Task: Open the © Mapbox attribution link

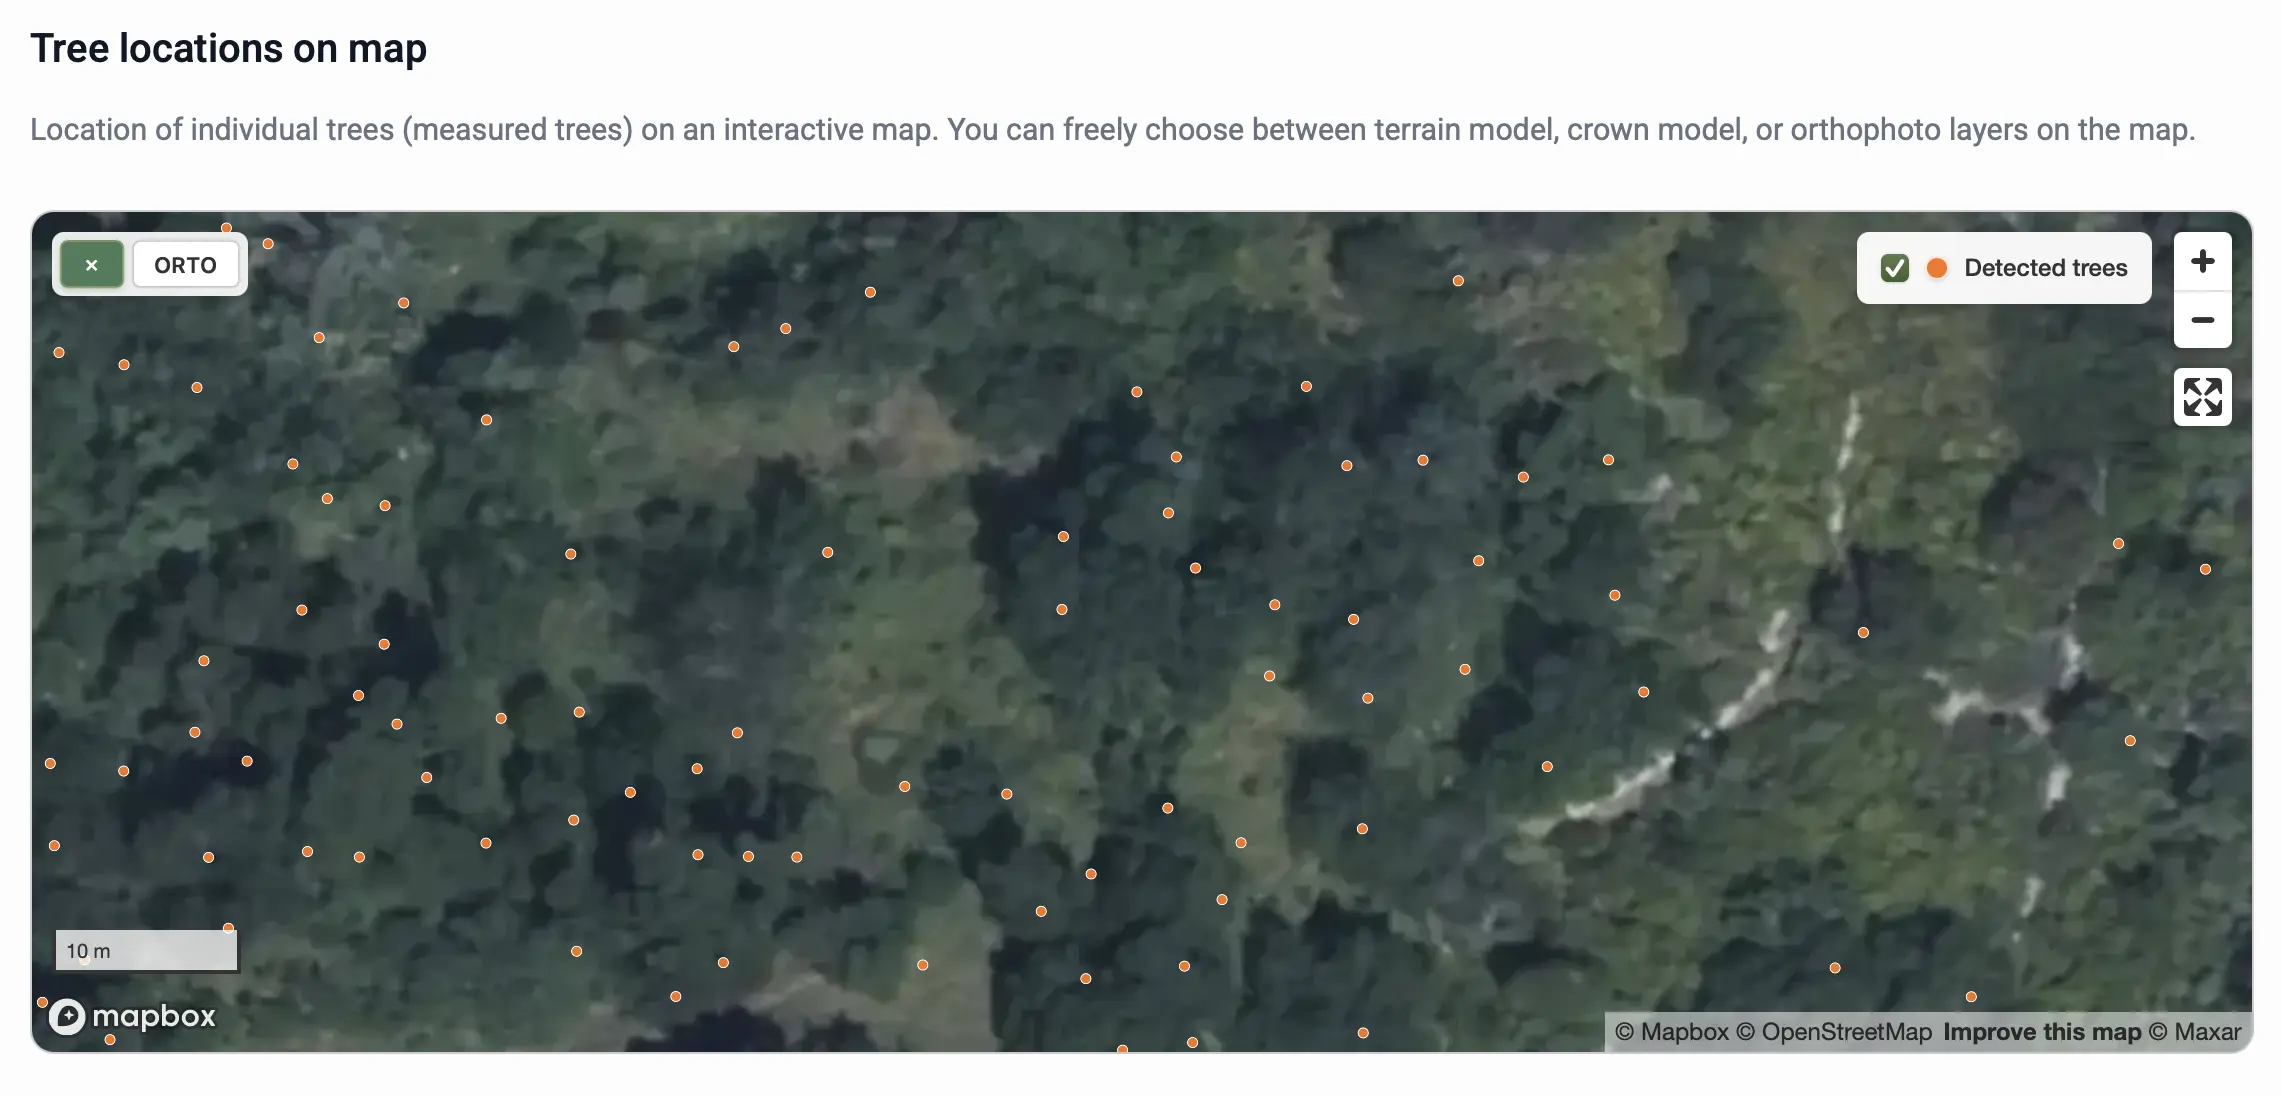Action: pos(1672,1032)
